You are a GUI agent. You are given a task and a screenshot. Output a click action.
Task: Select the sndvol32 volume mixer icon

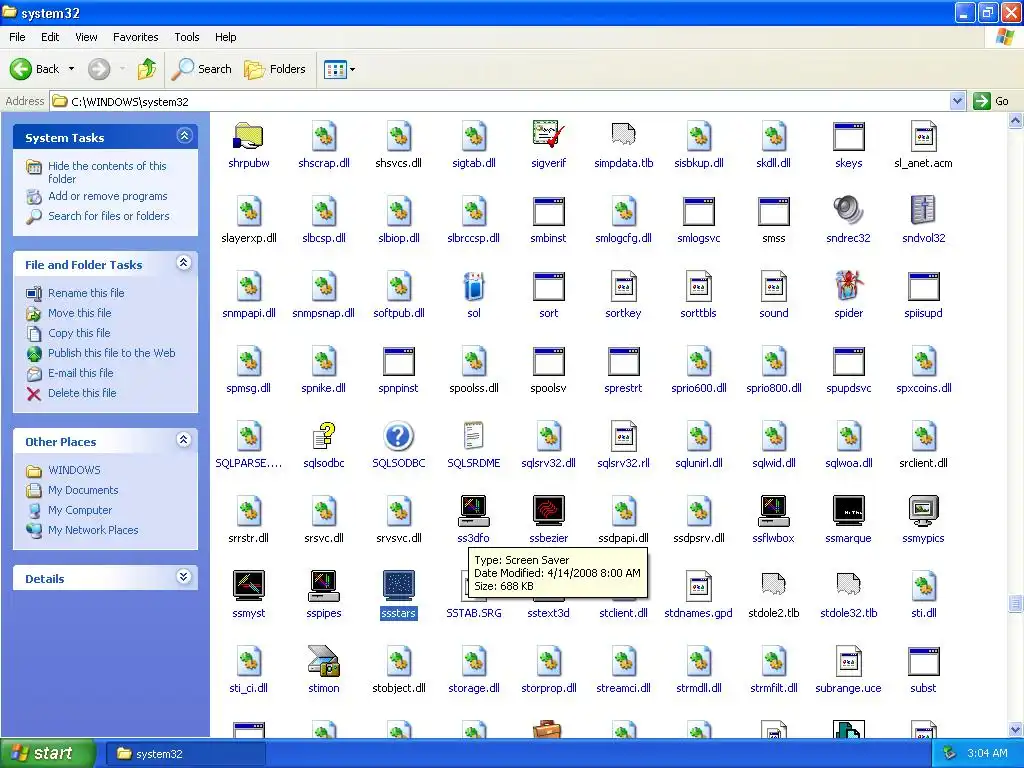point(923,211)
